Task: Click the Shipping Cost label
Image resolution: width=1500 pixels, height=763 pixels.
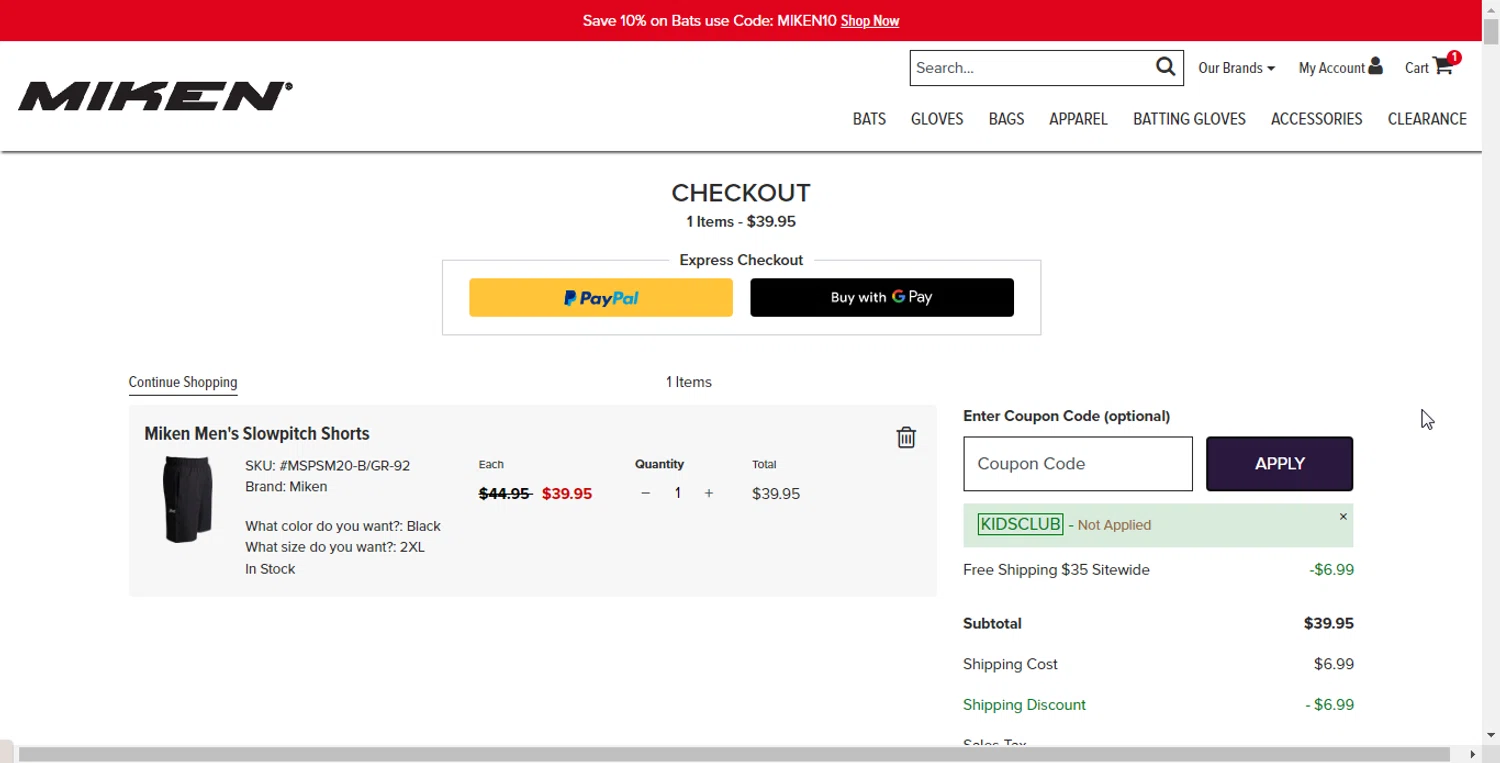Action: (x=1010, y=664)
